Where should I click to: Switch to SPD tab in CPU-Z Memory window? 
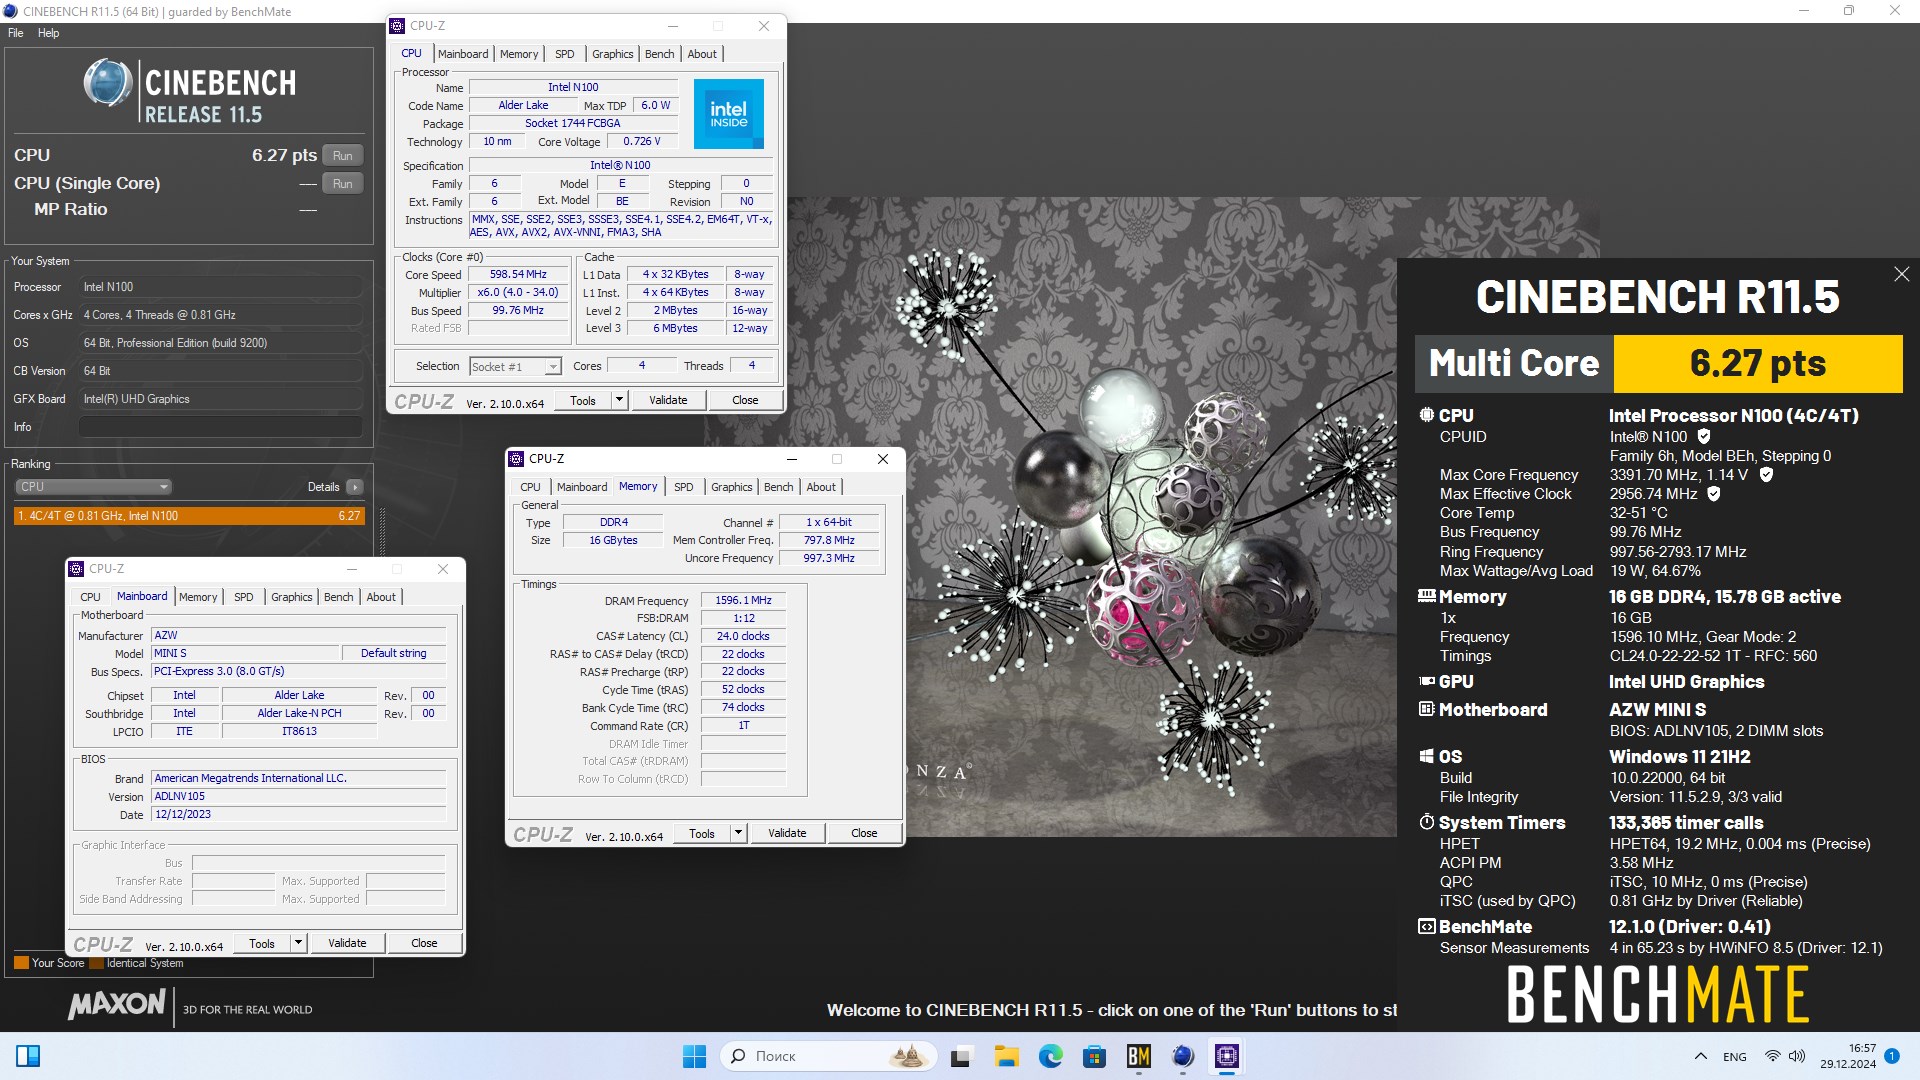click(x=683, y=487)
